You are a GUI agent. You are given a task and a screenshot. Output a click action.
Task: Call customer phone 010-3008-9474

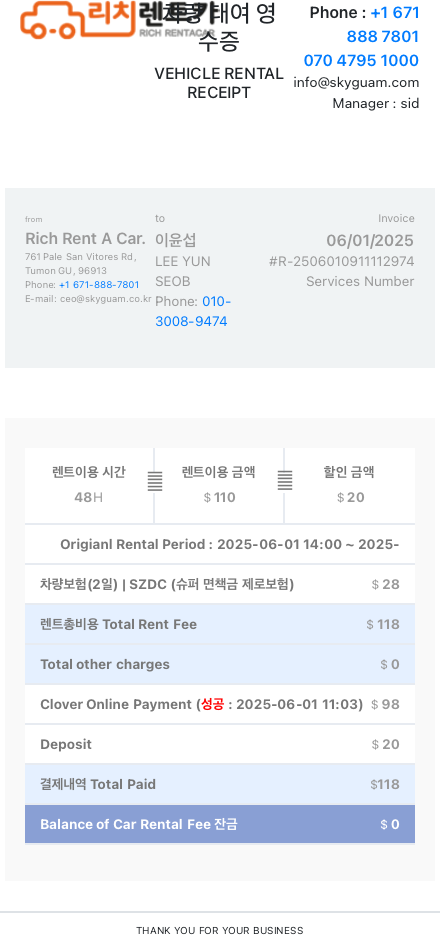pos(193,312)
